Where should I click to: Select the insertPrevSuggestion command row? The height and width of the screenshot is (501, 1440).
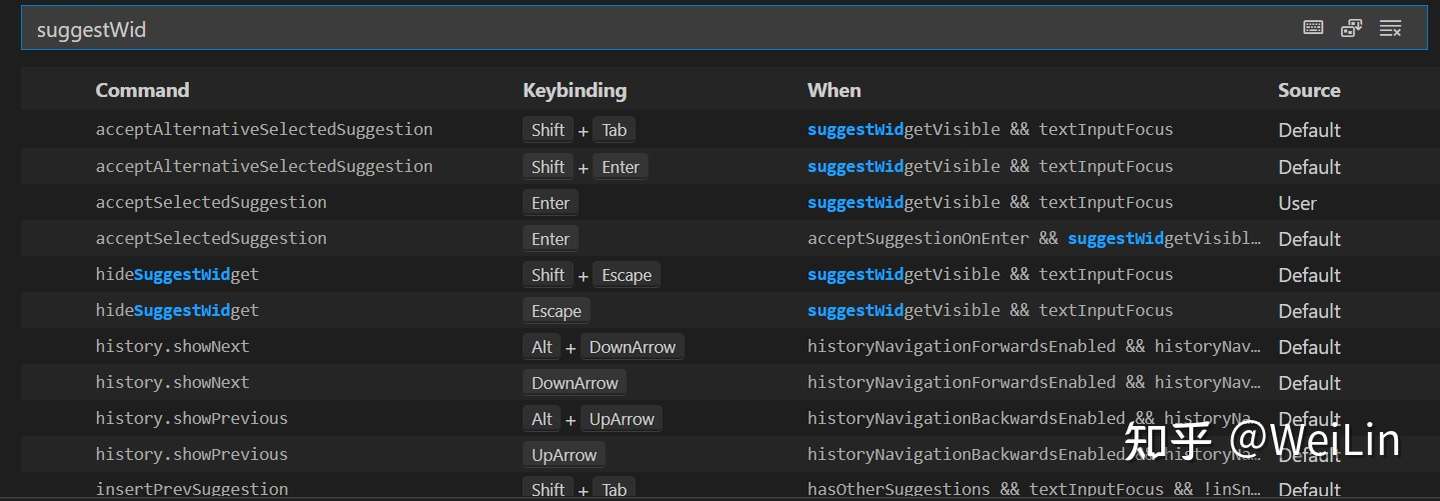191,490
